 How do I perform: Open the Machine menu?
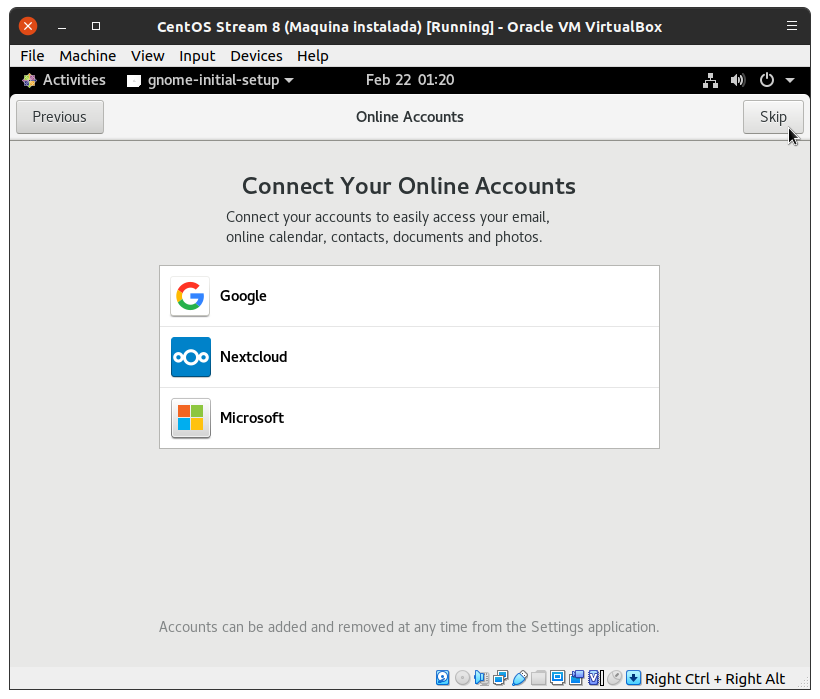pos(87,56)
